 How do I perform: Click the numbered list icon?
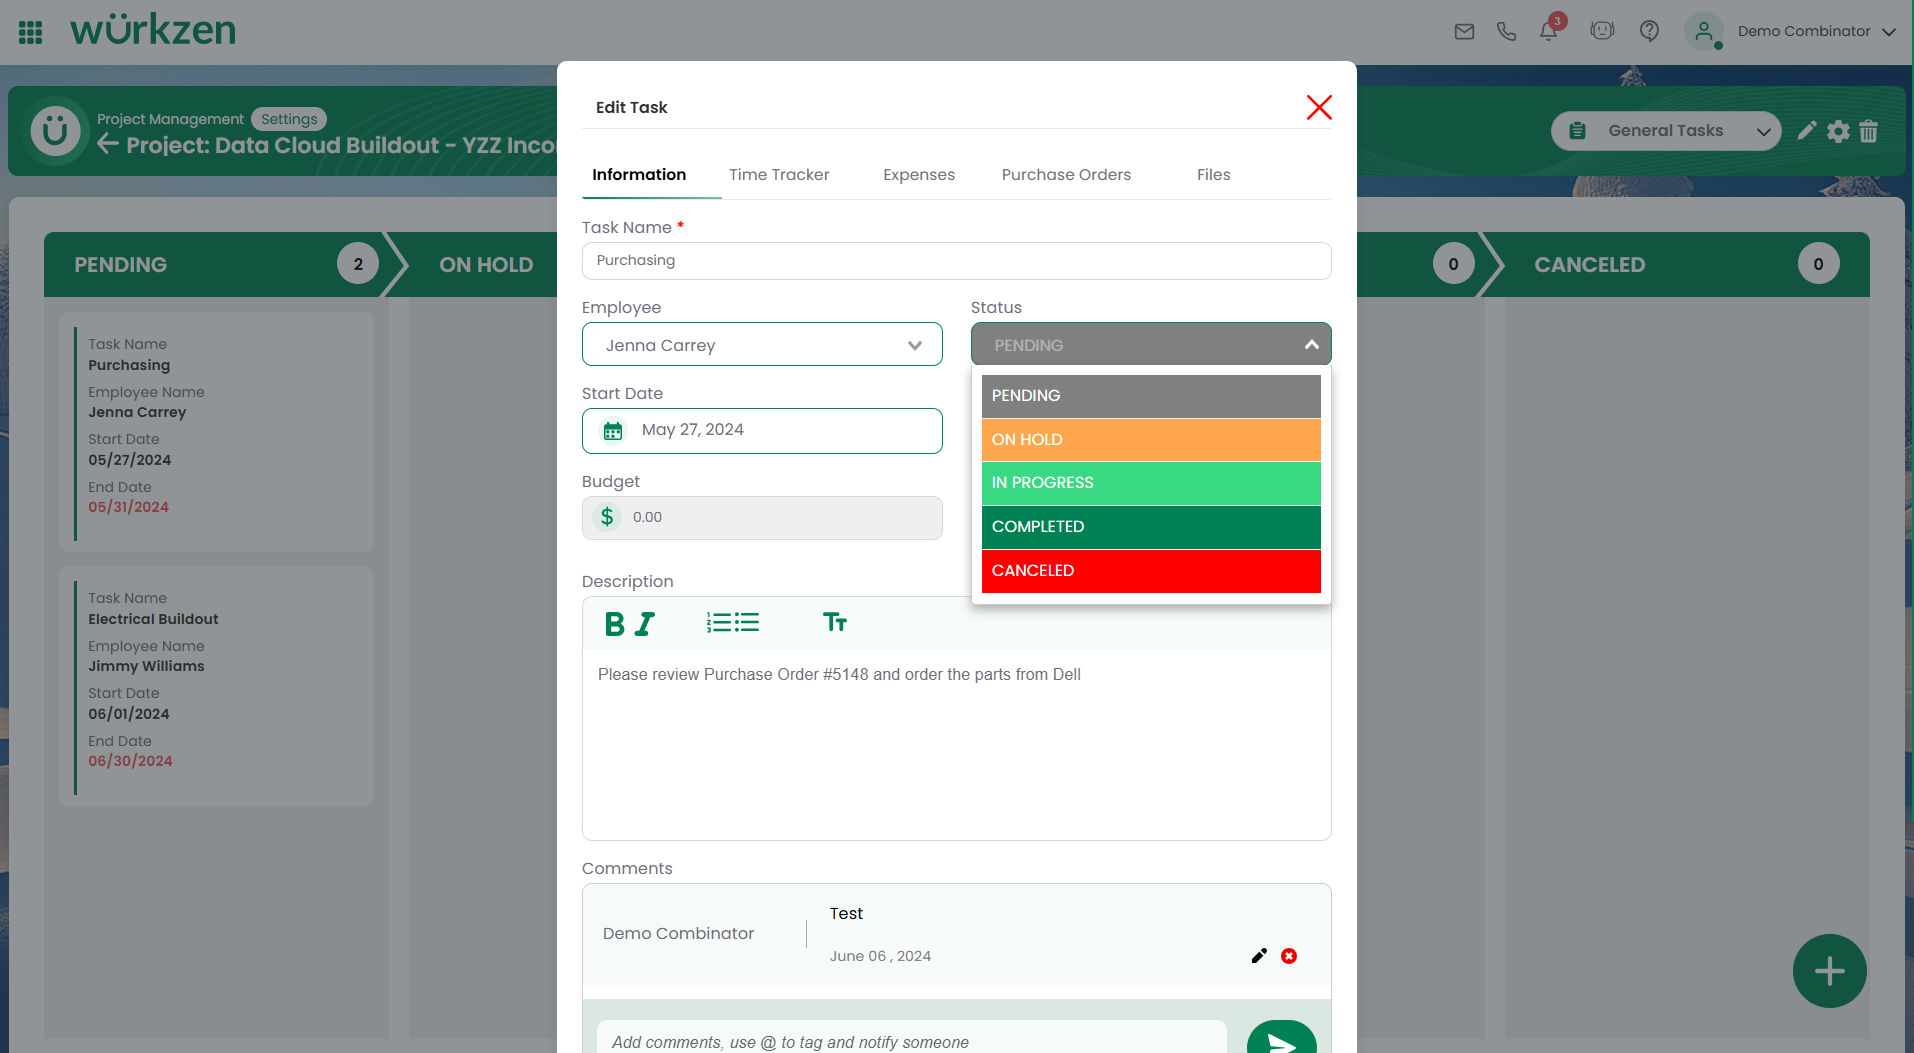pyautogui.click(x=718, y=623)
